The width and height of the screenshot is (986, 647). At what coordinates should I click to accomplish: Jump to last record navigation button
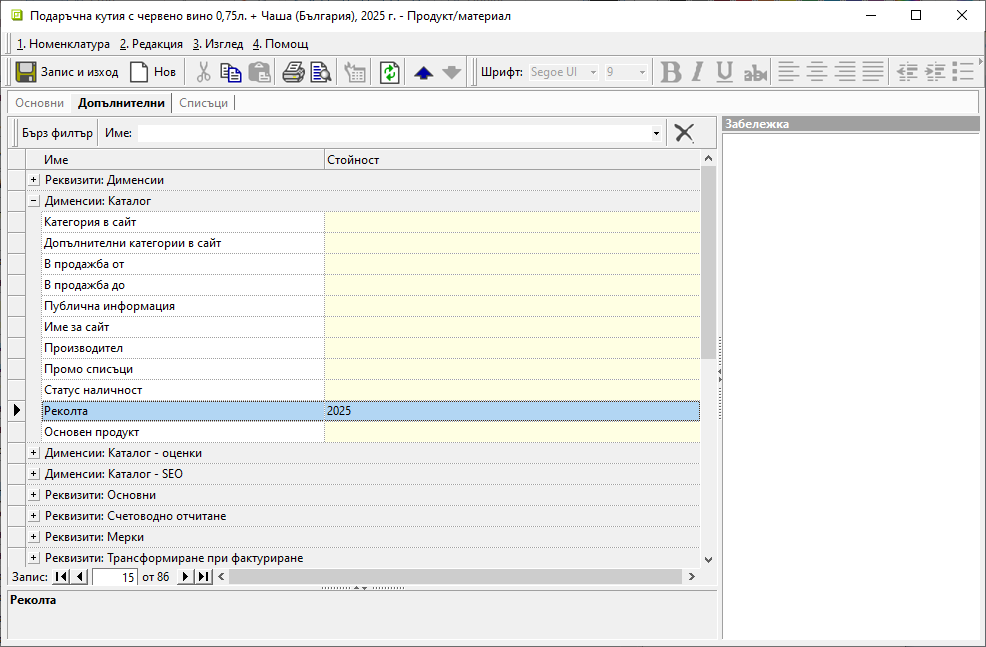203,577
